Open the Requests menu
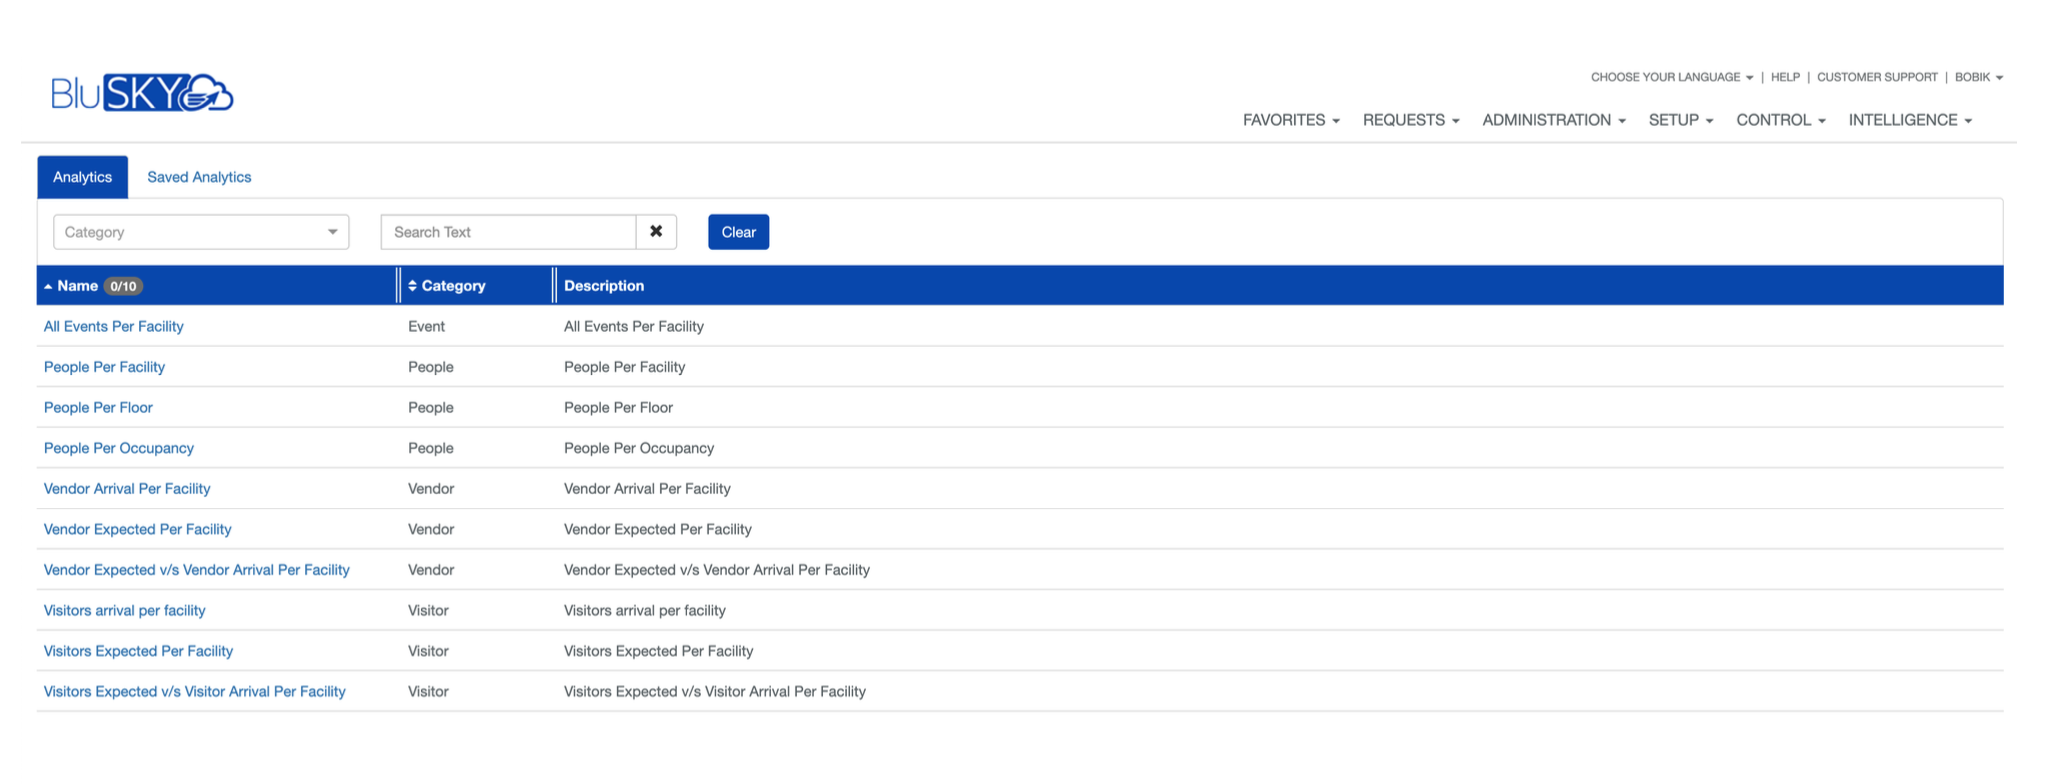This screenshot has width=2046, height=784. (1410, 120)
